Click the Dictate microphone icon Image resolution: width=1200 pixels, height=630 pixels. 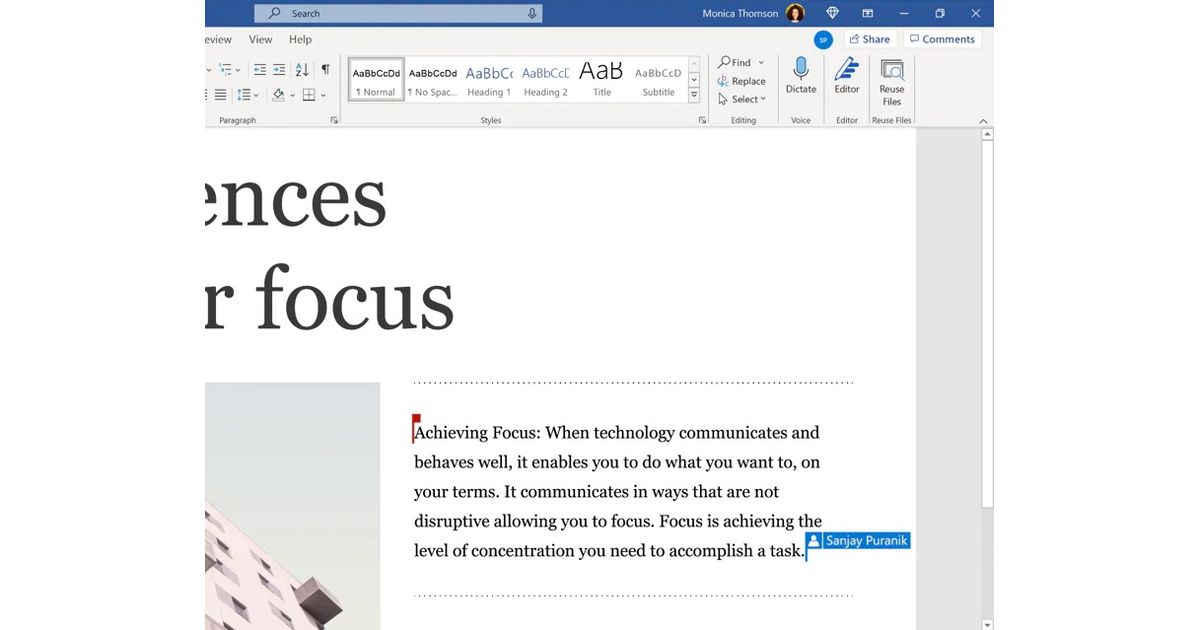pyautogui.click(x=800, y=70)
